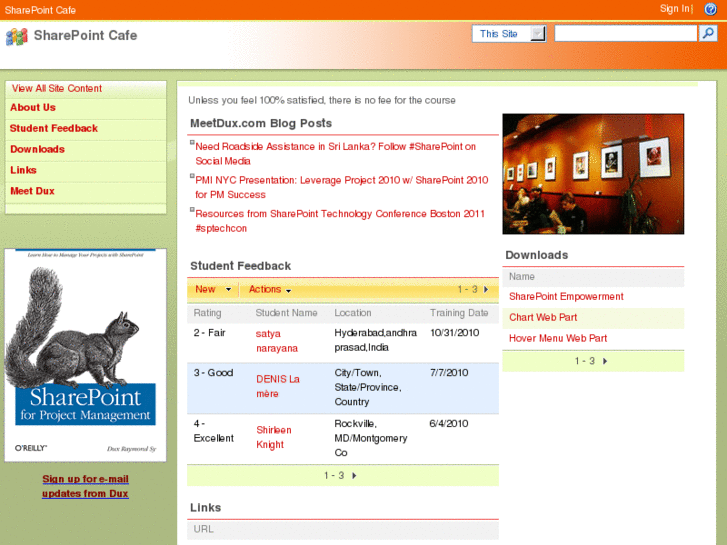Click the SharePoint for Project Management book cover
Image resolution: width=727 pixels, height=545 pixels.
[x=85, y=355]
